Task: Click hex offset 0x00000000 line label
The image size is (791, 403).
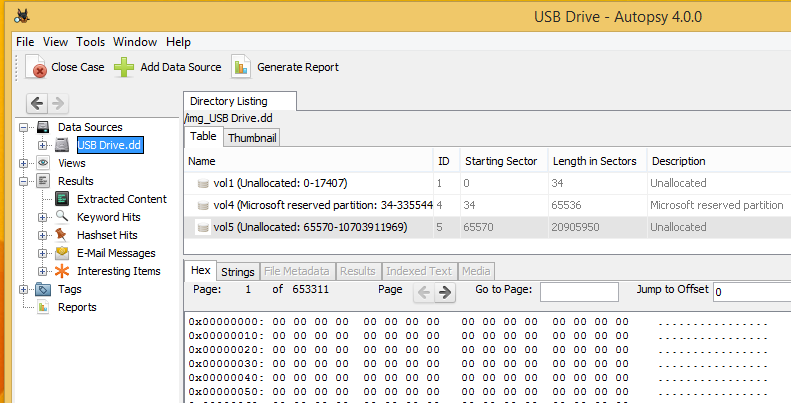Action: tap(226, 322)
